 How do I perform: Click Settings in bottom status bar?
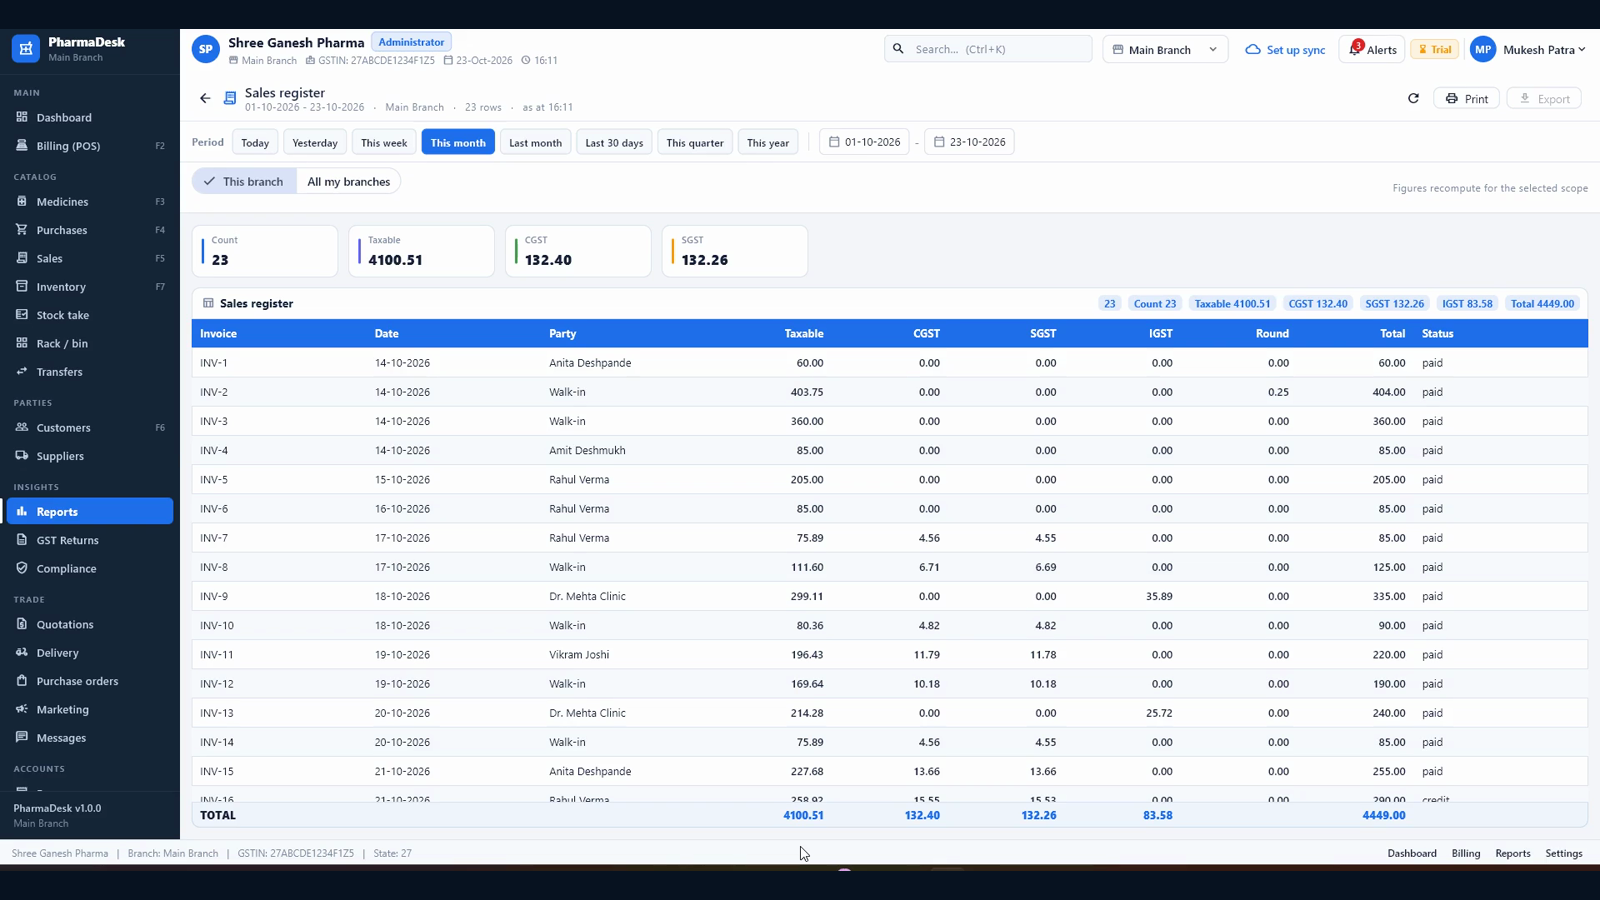(1564, 853)
